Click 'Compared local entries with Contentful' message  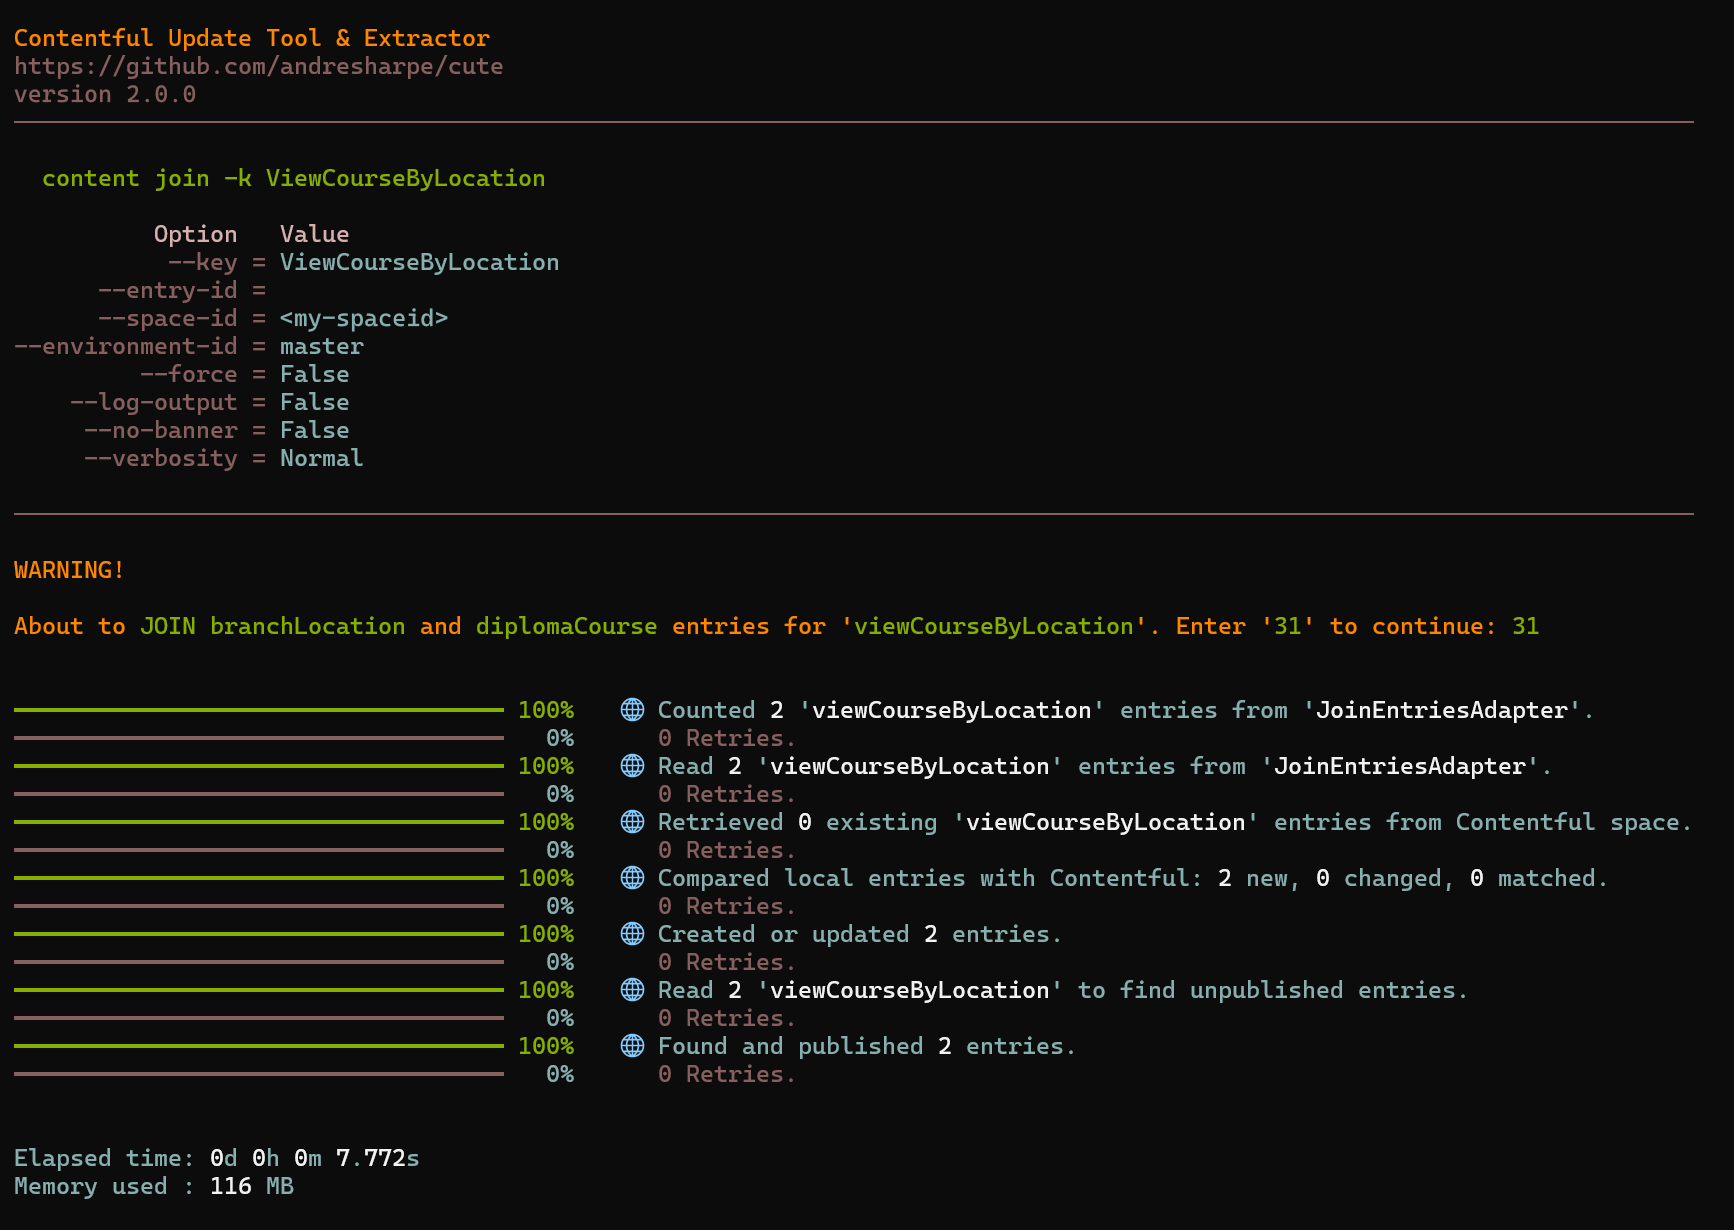click(x=1132, y=878)
